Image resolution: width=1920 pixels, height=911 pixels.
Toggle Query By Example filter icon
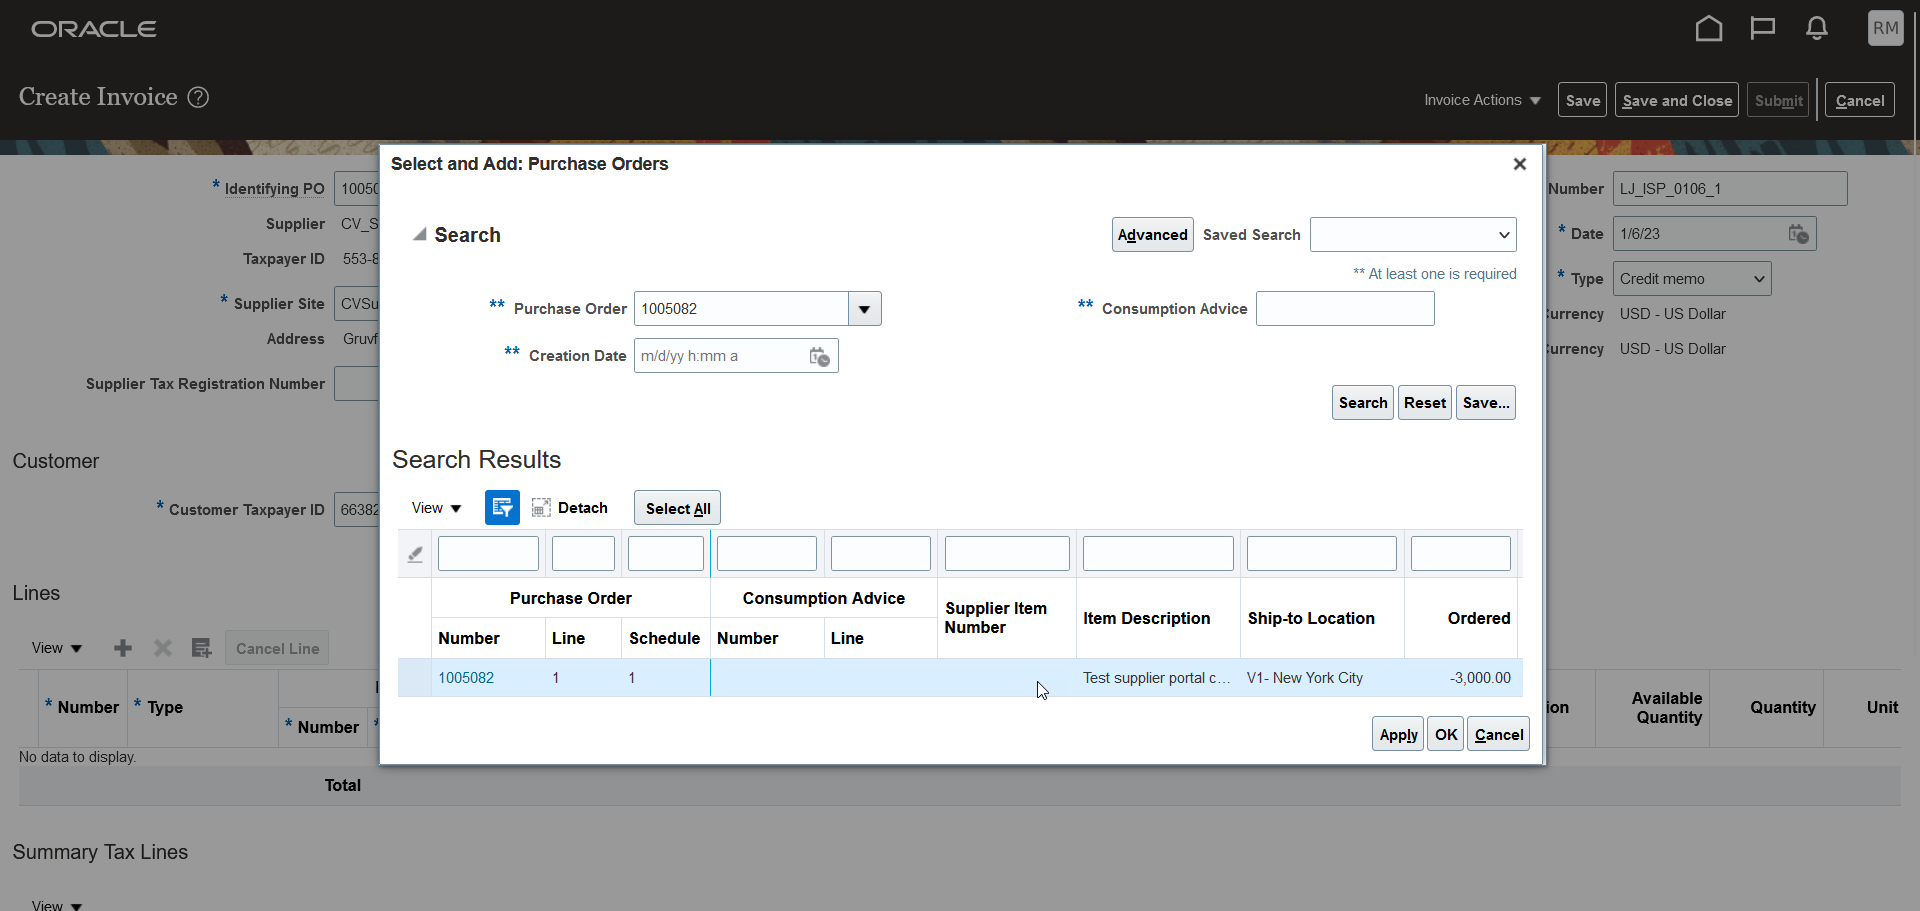point(502,508)
